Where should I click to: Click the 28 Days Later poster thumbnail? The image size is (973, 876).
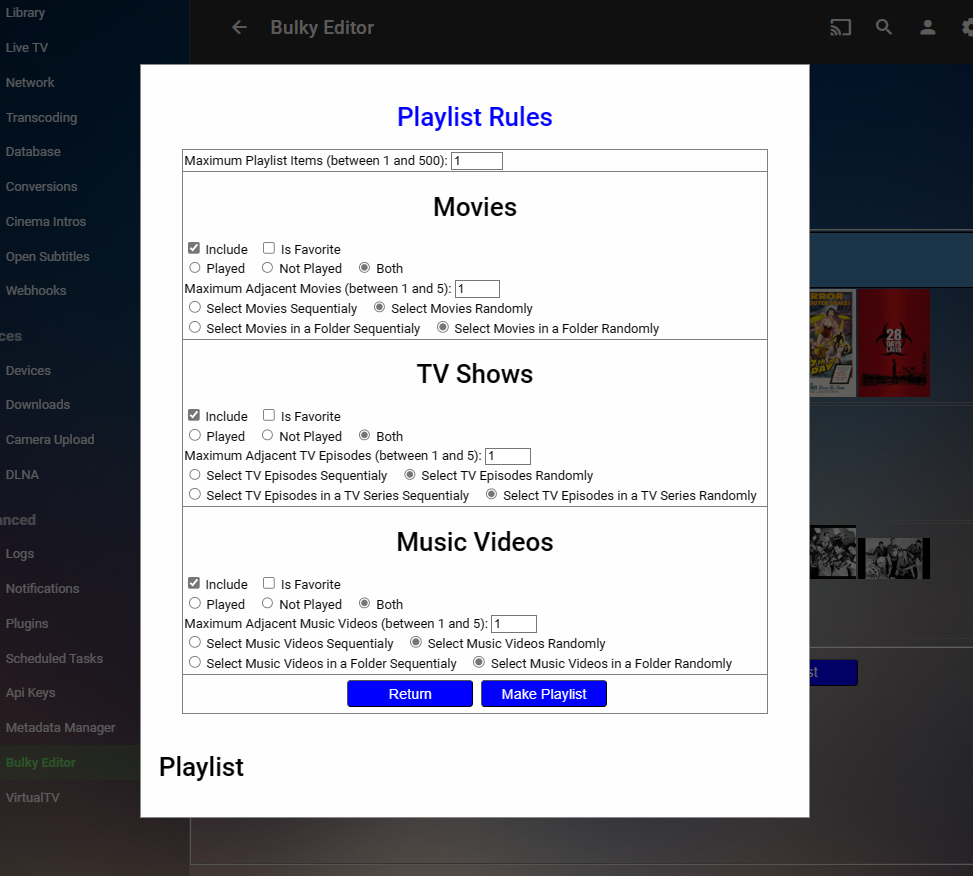pos(893,343)
